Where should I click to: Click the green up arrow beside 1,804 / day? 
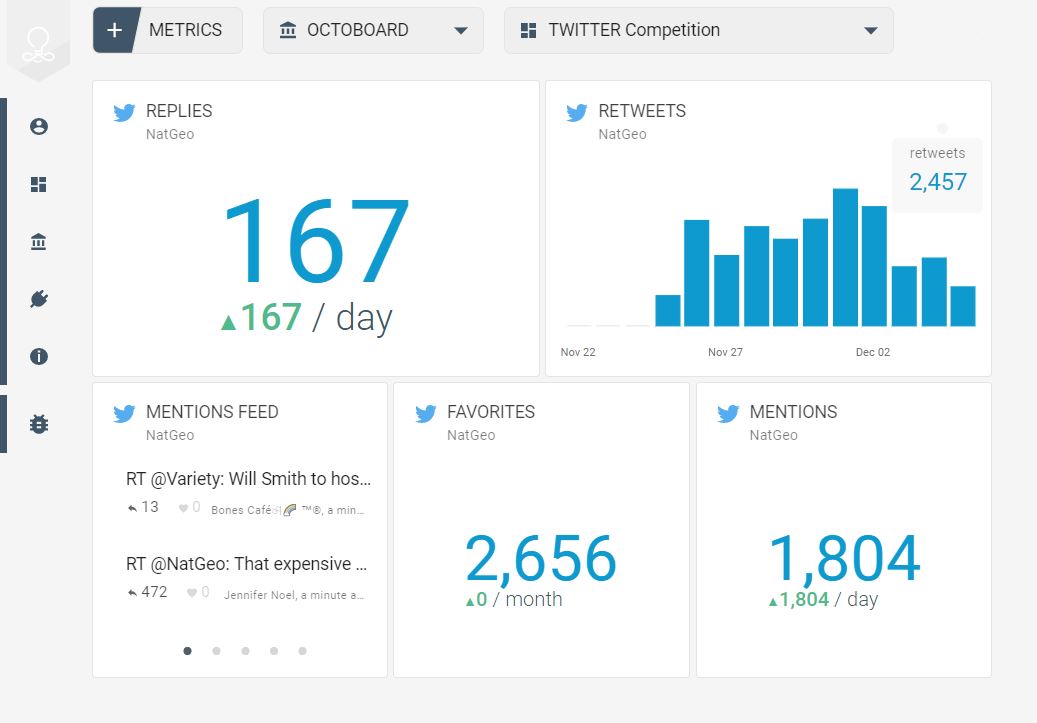(772, 601)
